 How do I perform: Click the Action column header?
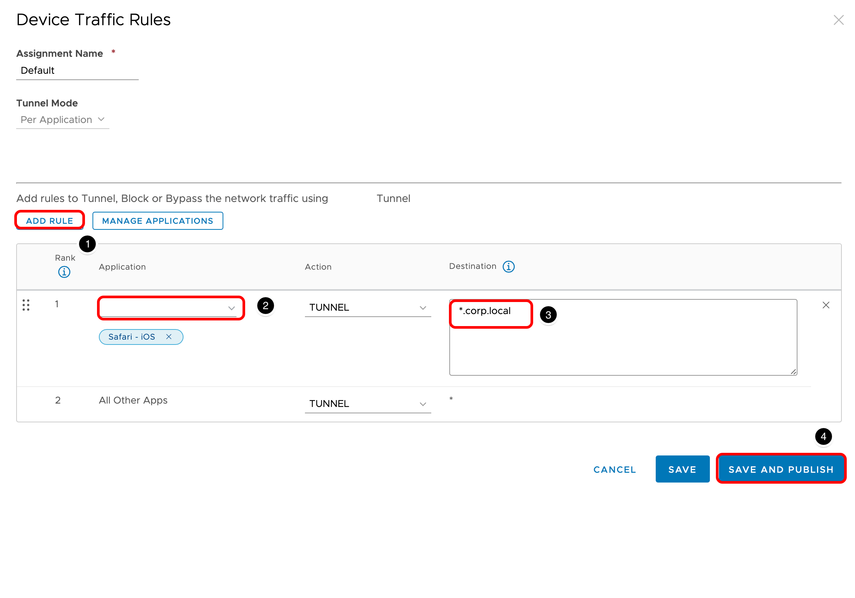coord(318,267)
